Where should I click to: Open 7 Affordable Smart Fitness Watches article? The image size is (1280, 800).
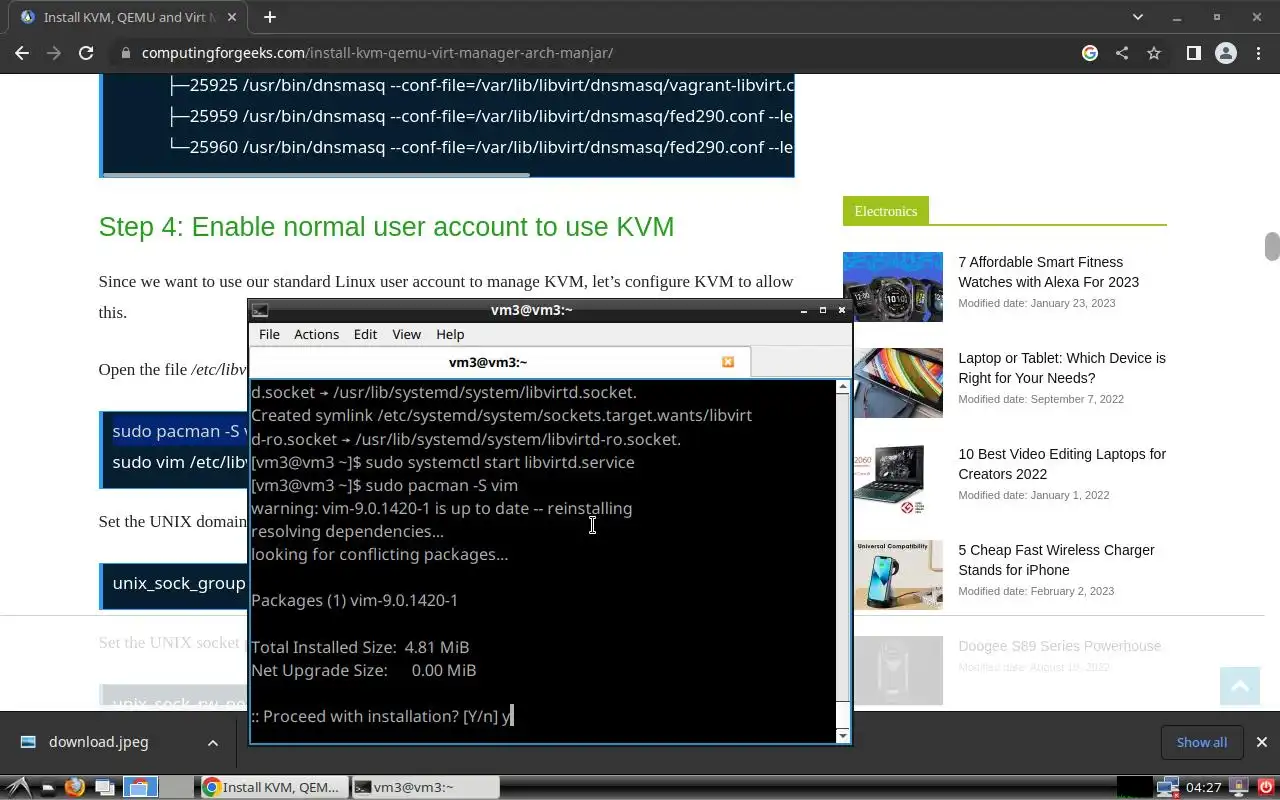pyautogui.click(x=1048, y=272)
